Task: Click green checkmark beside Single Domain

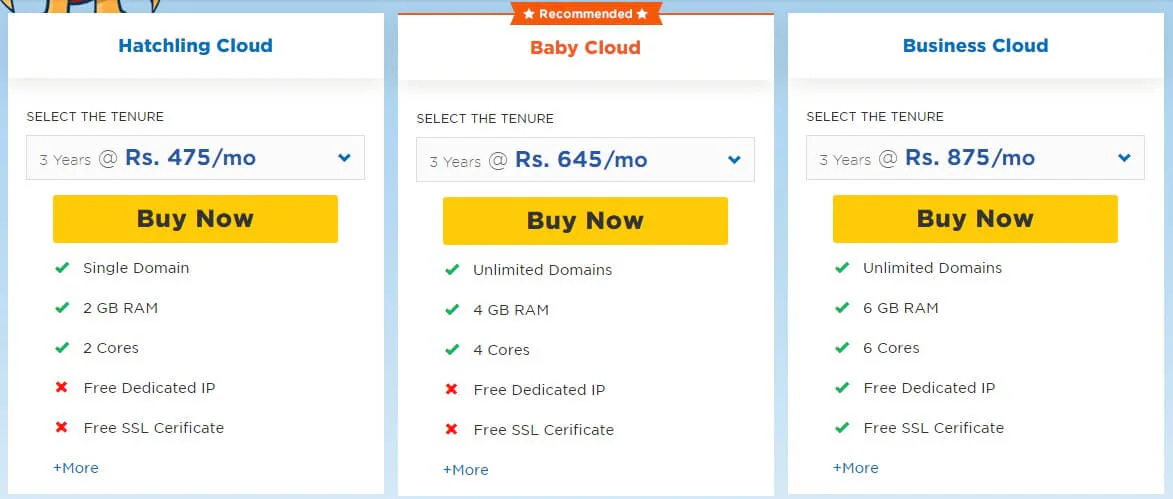Action: (x=62, y=267)
